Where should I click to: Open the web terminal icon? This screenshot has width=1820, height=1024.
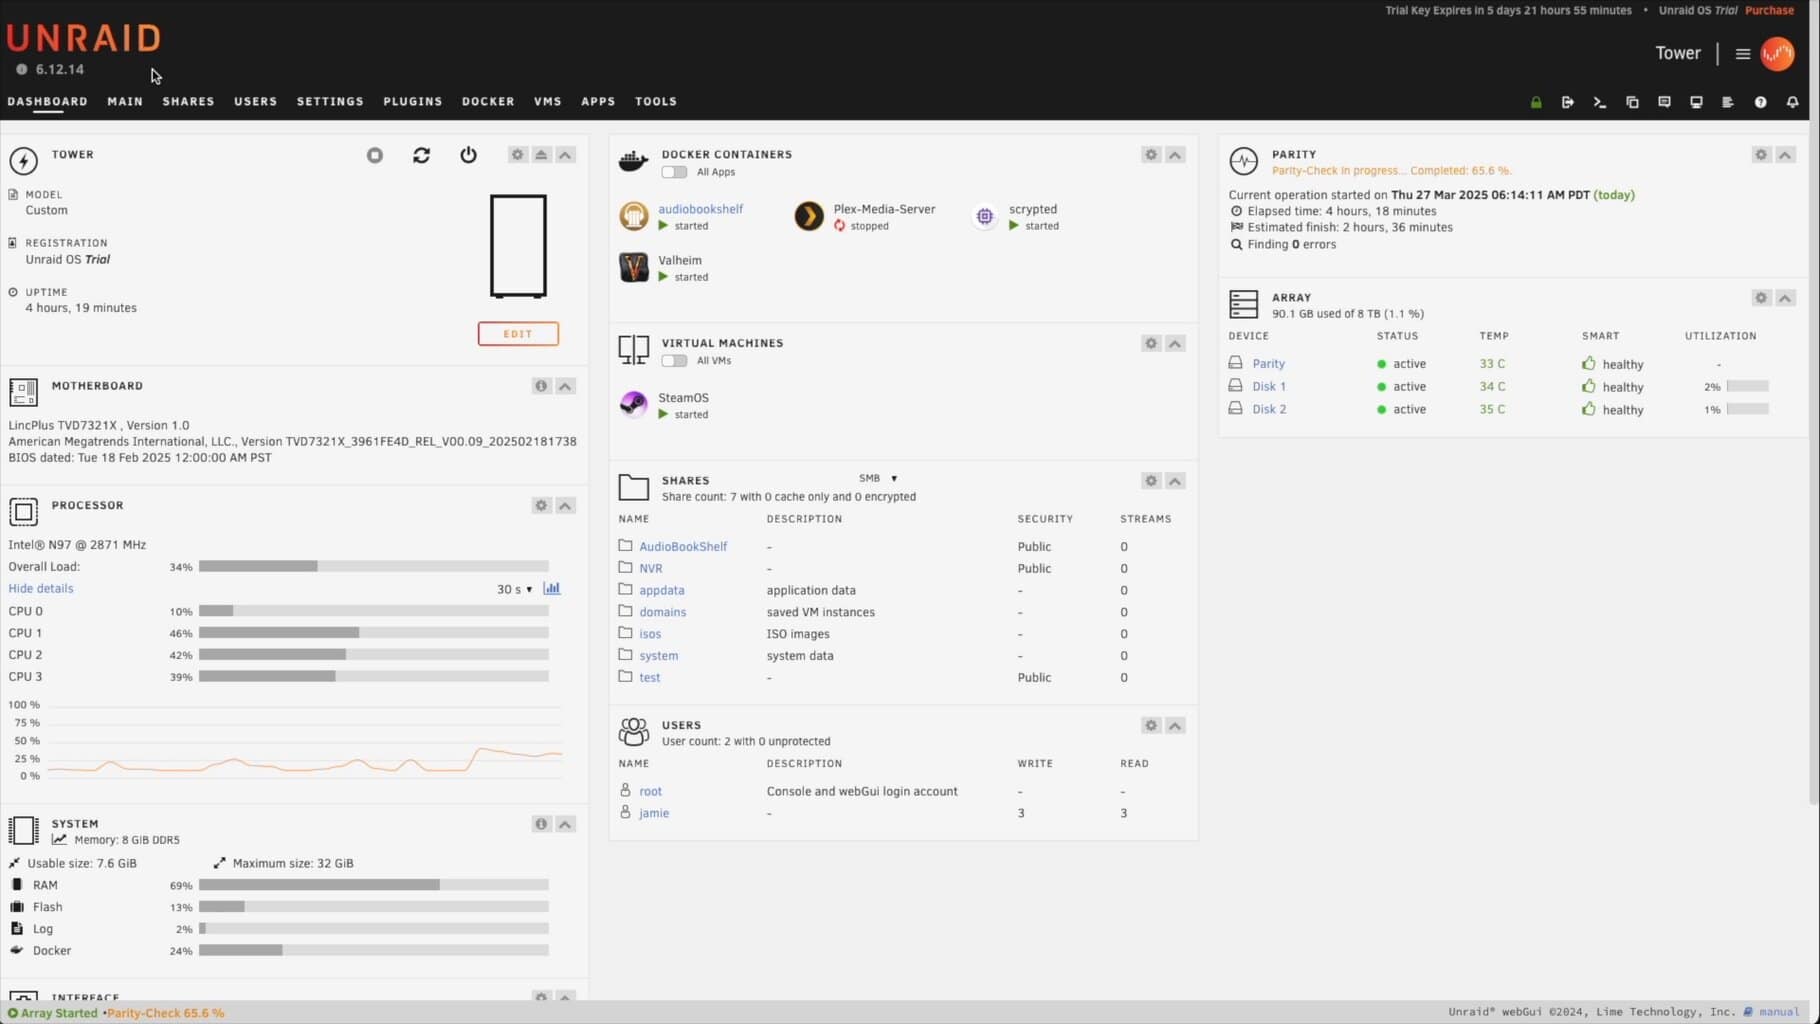click(x=1600, y=102)
